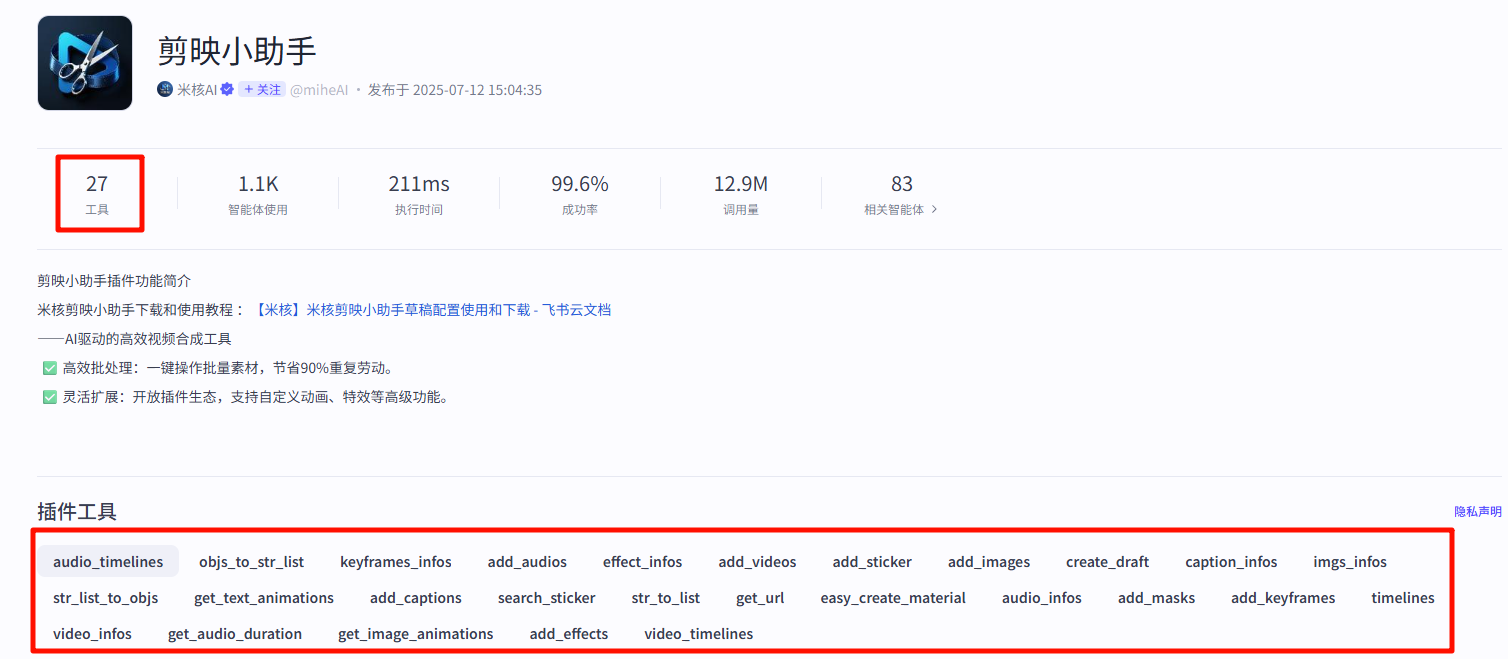Open the 飞书云文档 tutorial link
Viewport: 1508px width, 659px height.
click(x=433, y=310)
